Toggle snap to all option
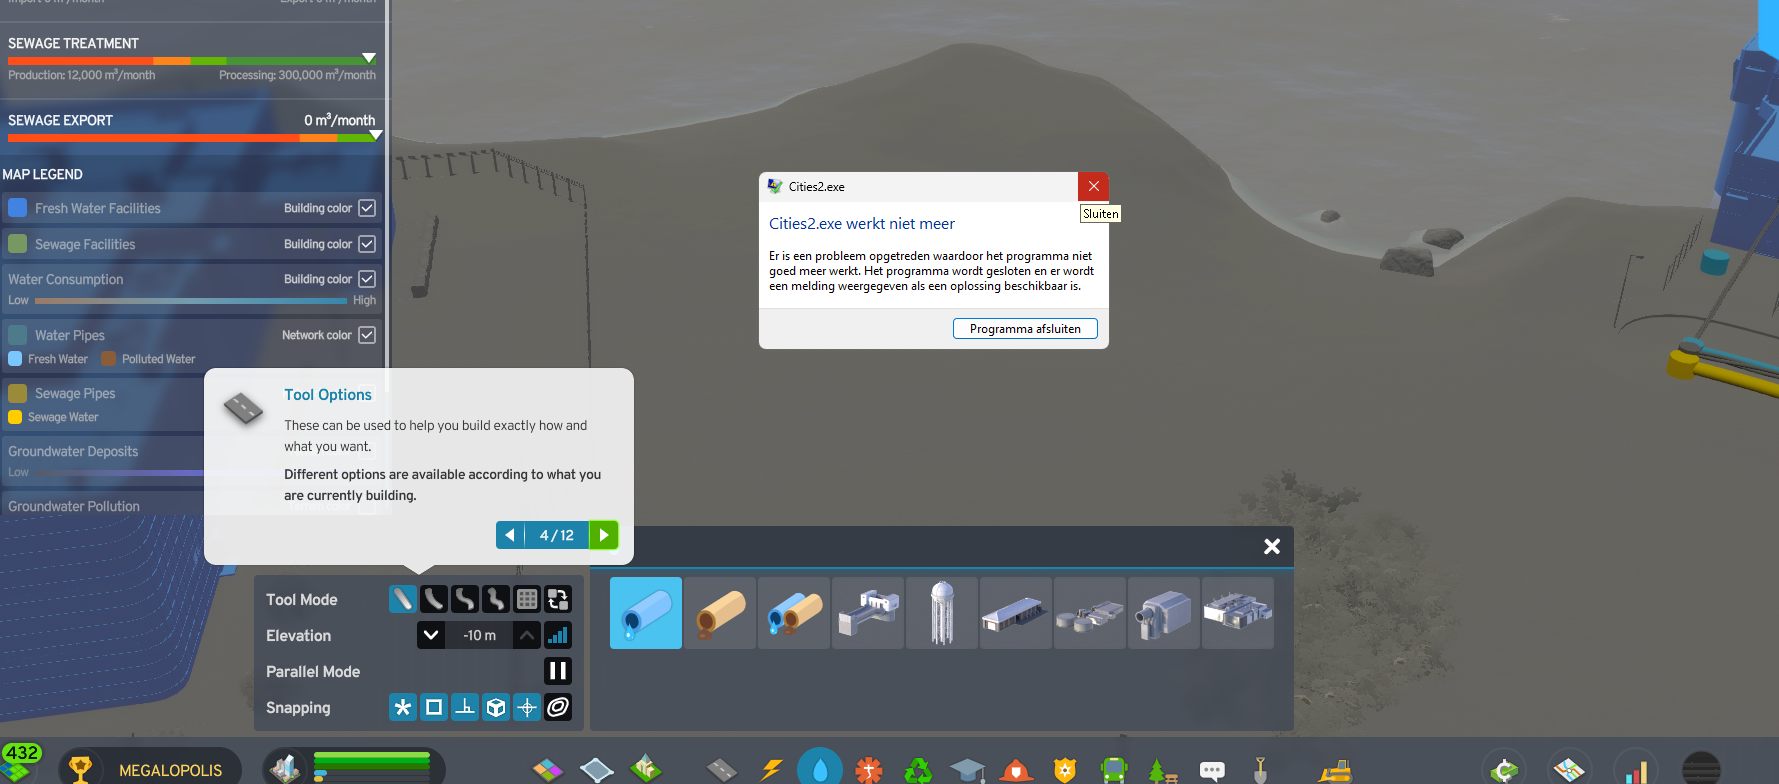 point(403,707)
